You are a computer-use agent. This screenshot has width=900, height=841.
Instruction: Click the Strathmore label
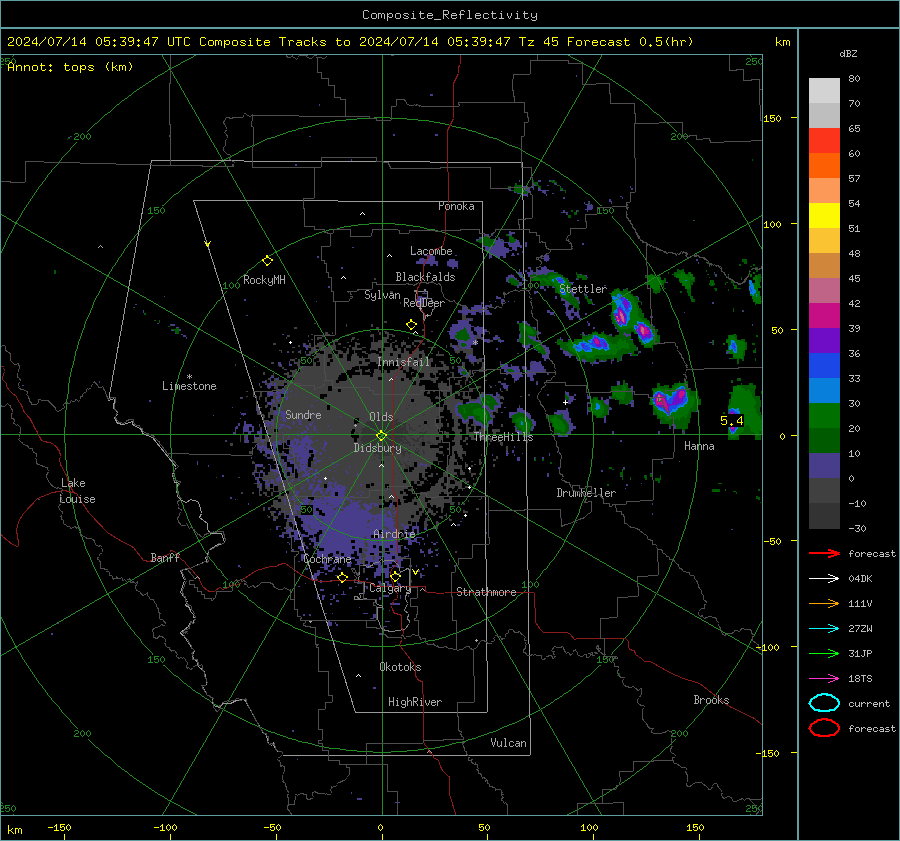(x=486, y=592)
